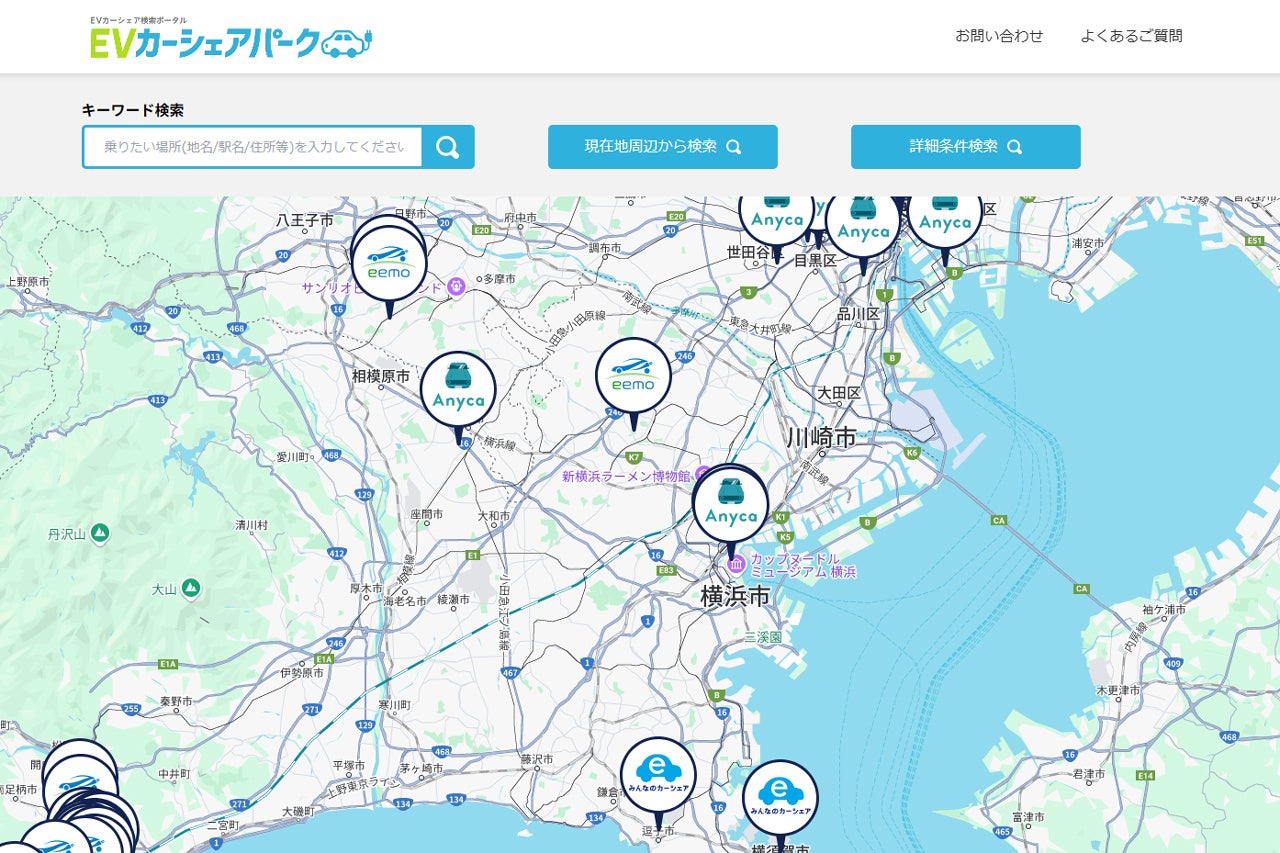The image size is (1280, 853).
Task: Click the サンリオピューロランド attraction icon
Action: (x=456, y=287)
